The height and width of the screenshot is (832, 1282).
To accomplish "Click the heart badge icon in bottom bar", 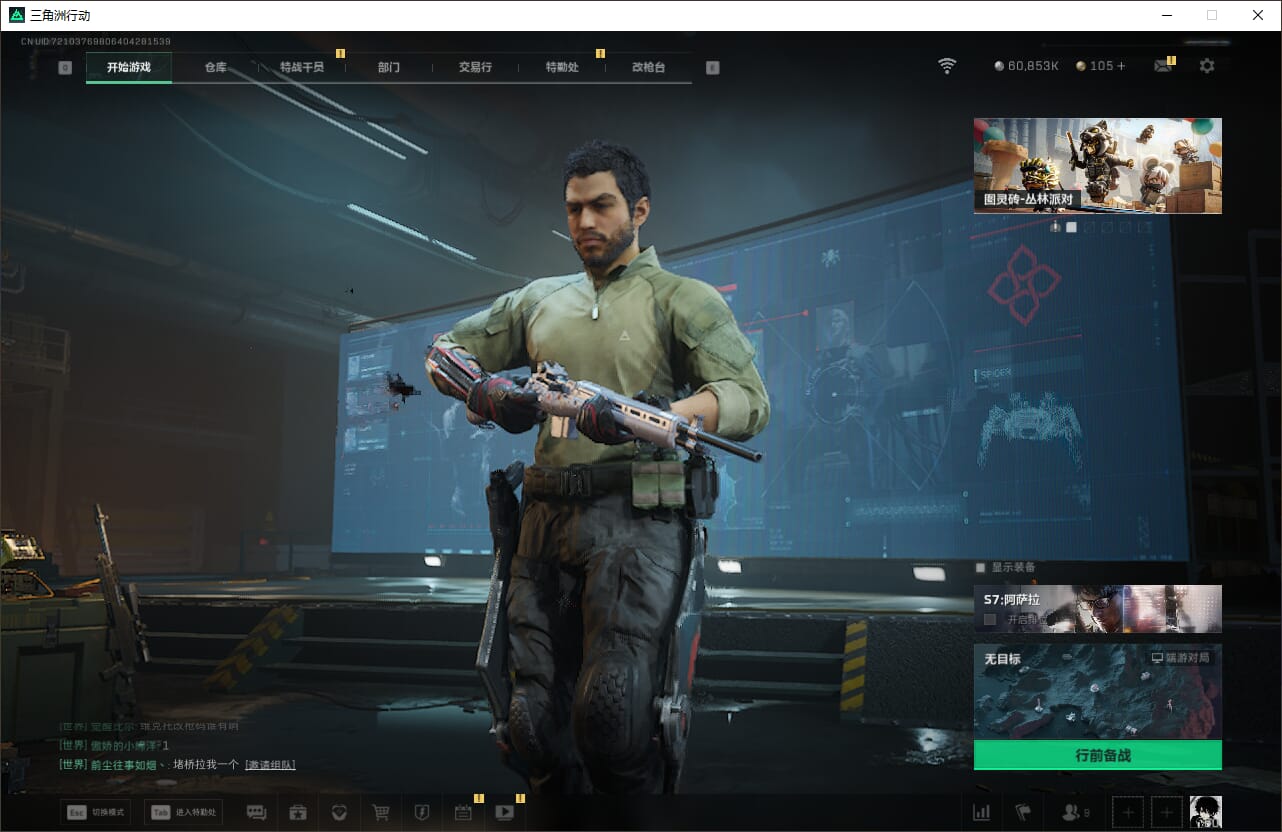I will (x=339, y=813).
